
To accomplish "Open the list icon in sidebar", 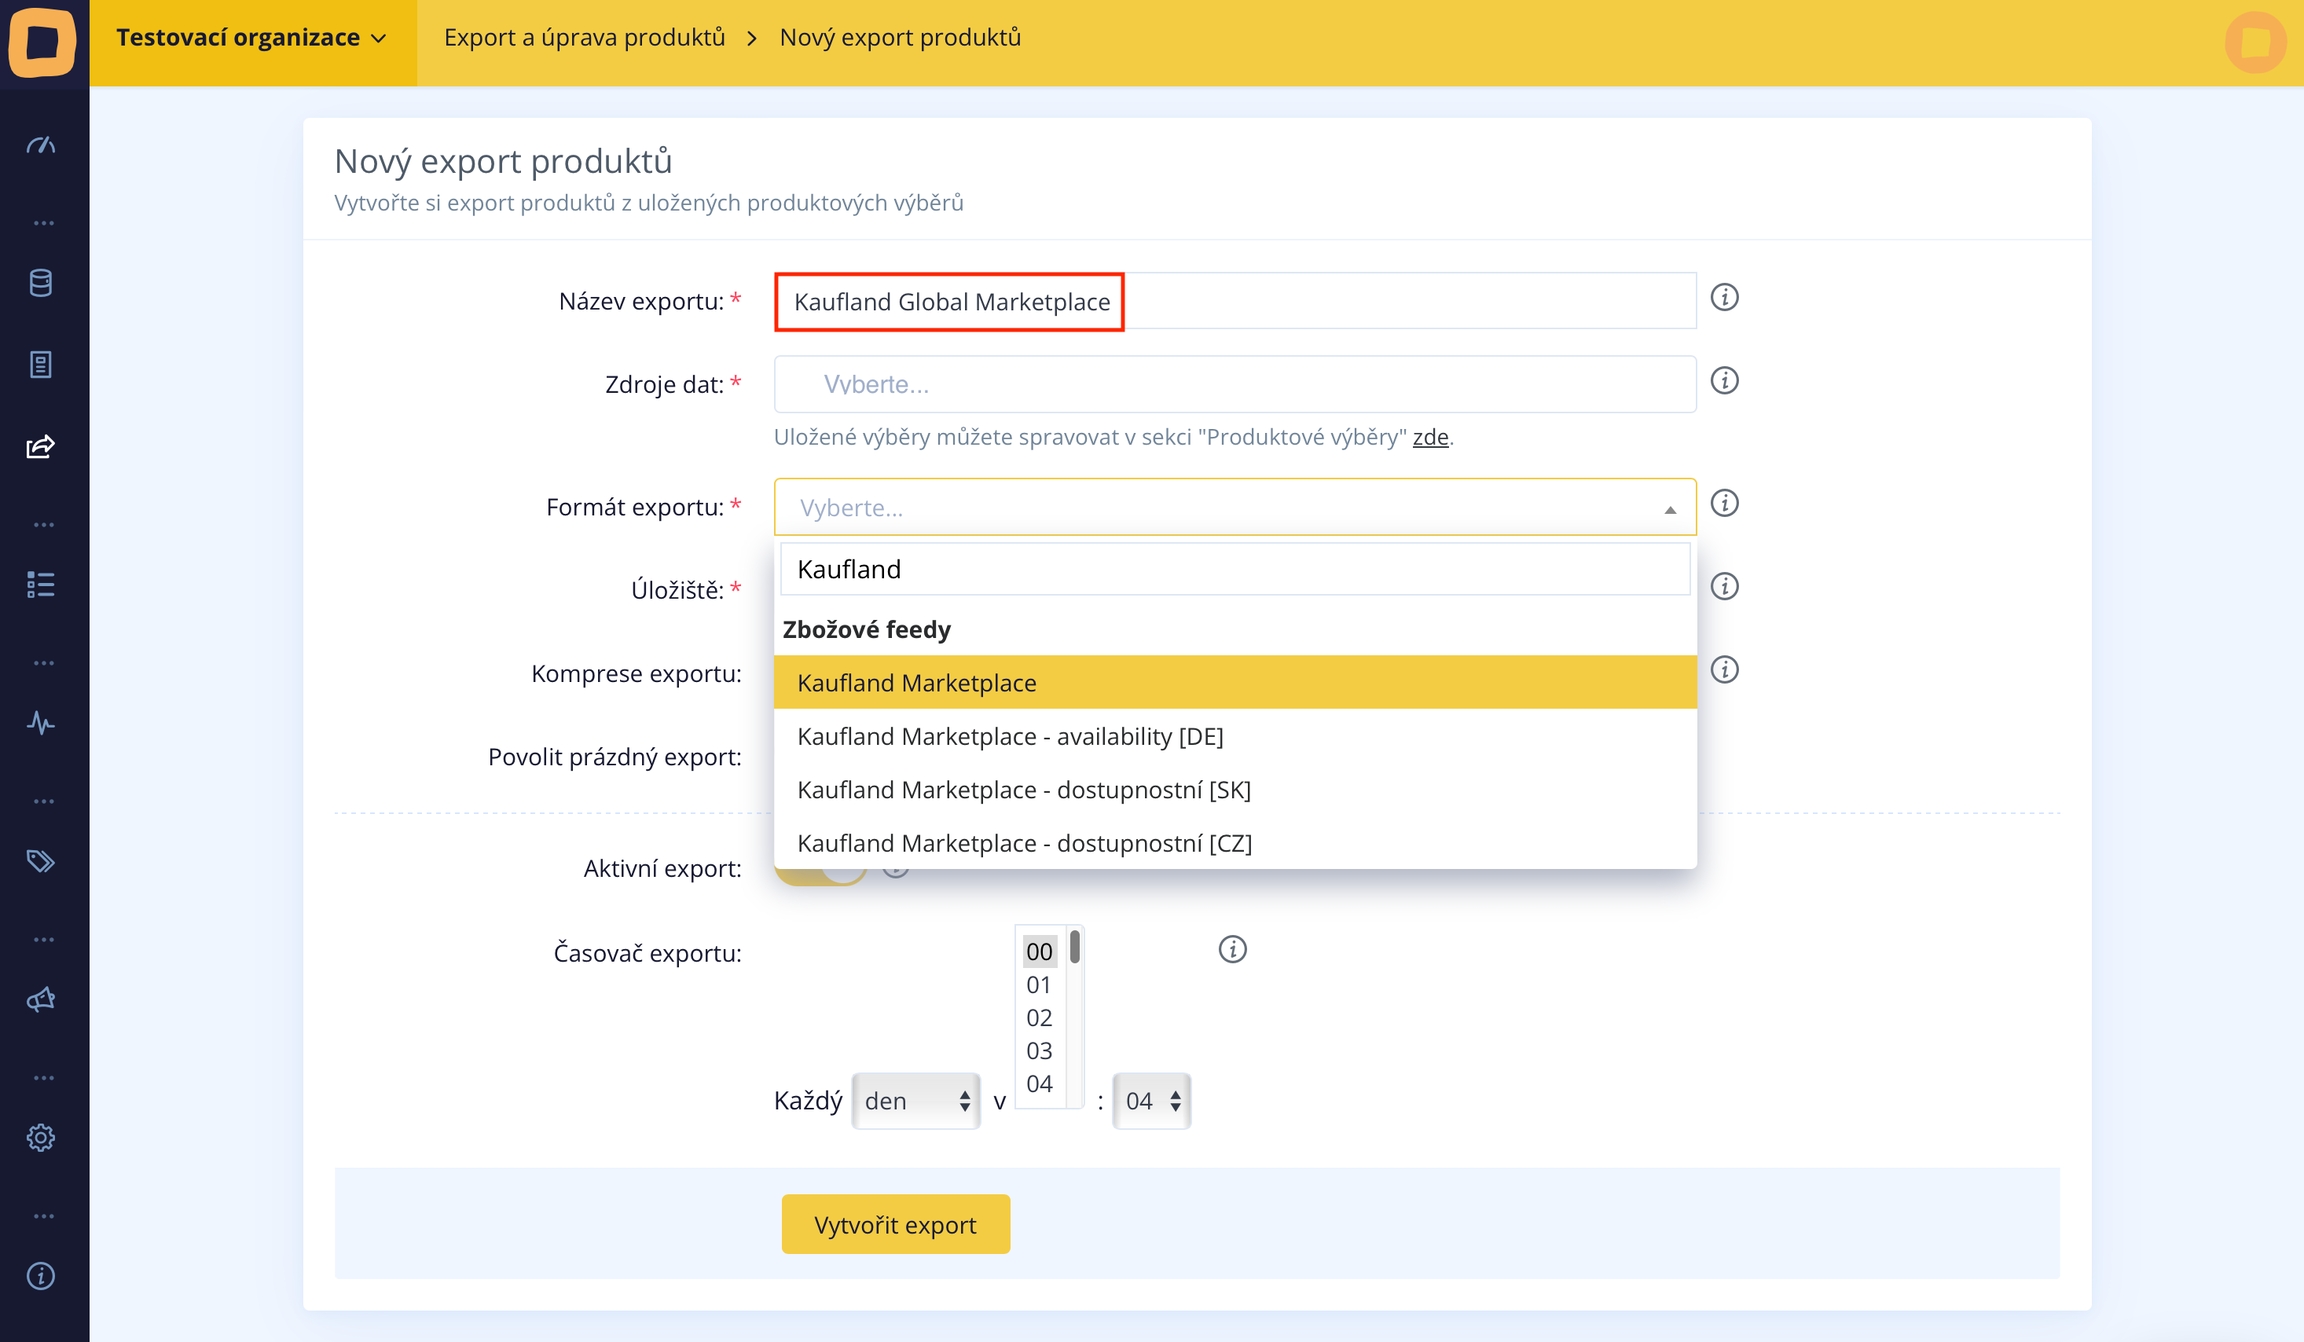I will (x=40, y=584).
